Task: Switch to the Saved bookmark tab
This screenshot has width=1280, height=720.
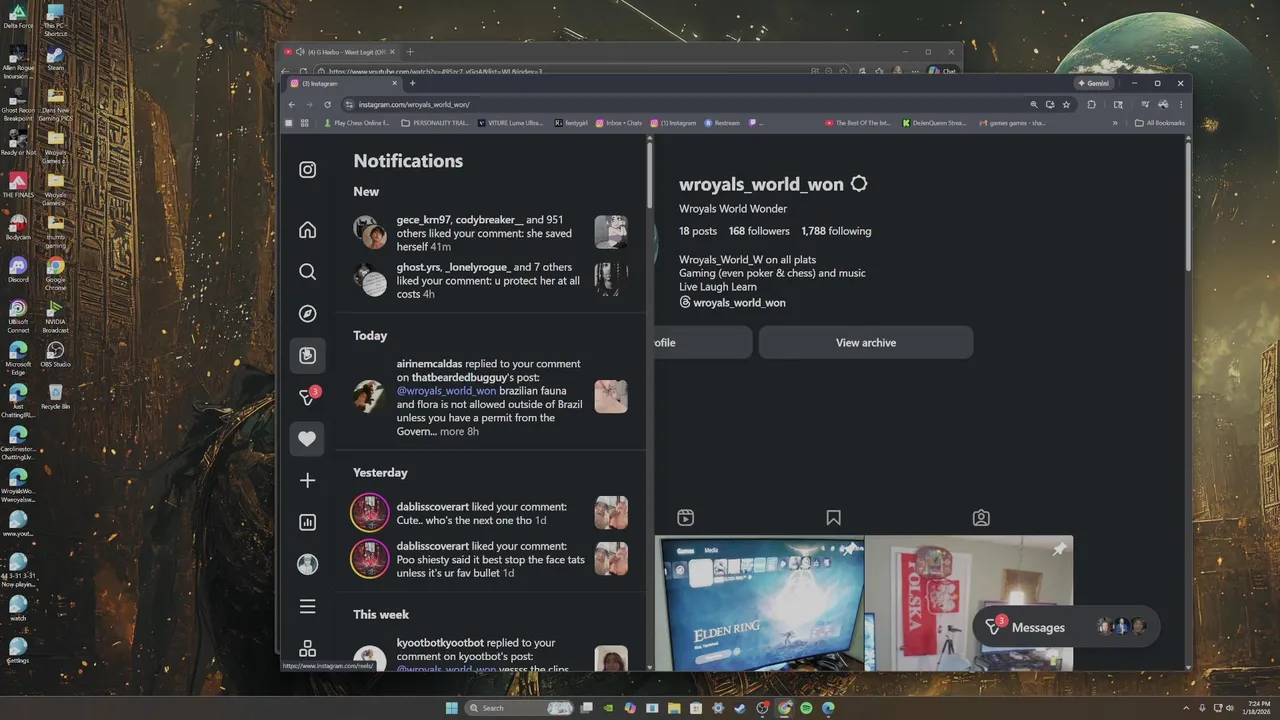Action: [833, 518]
